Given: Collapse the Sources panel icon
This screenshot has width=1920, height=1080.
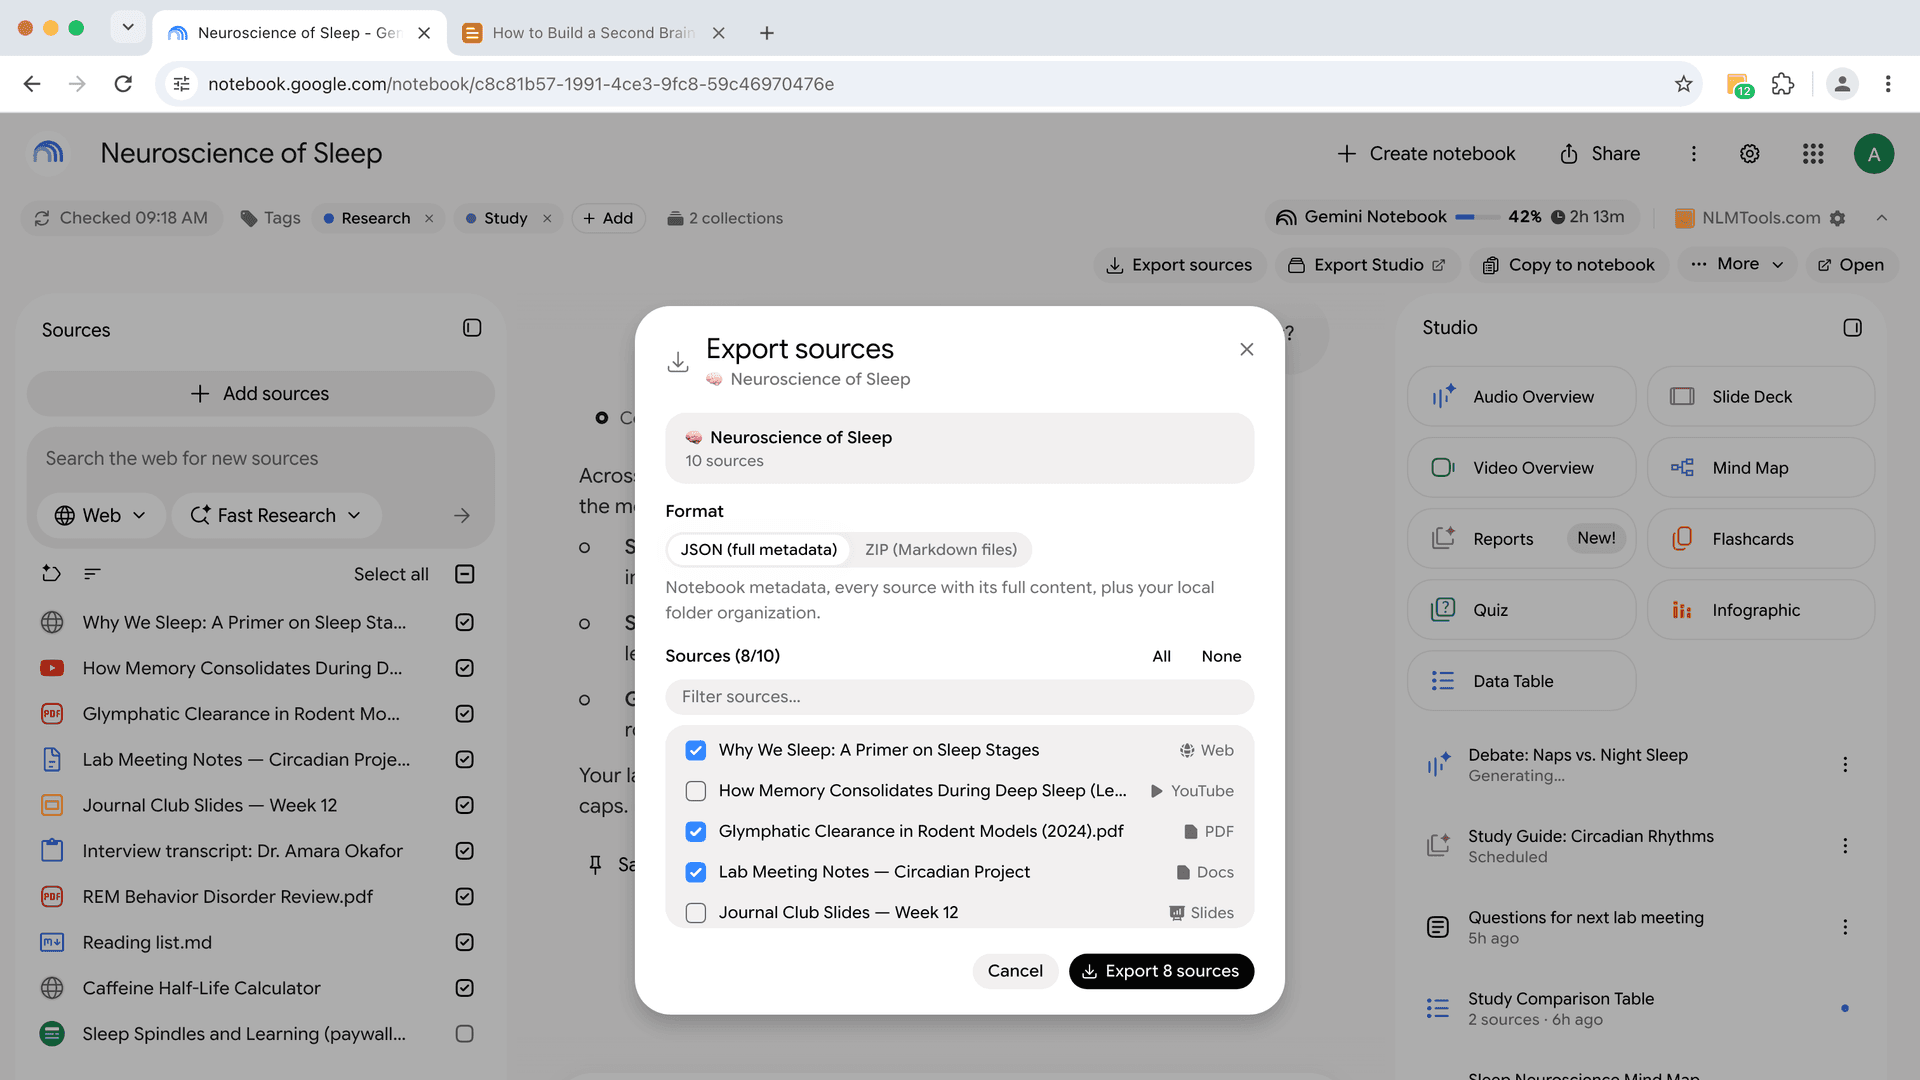Looking at the screenshot, I should (472, 328).
